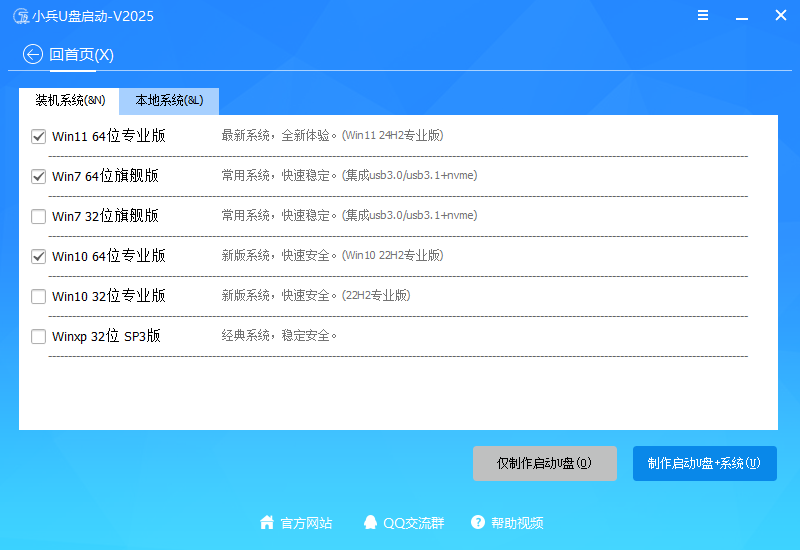Click the Win10 64位专业版 label
This screenshot has height=550, width=800.
(109, 256)
